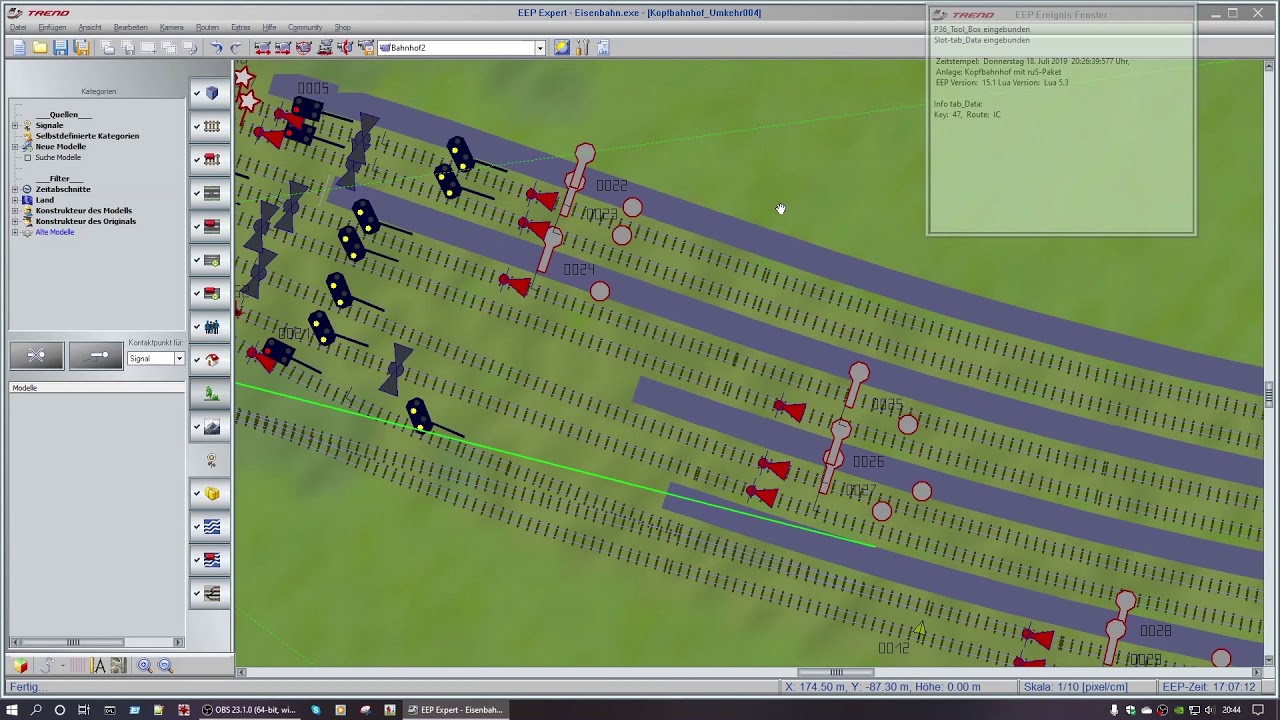This screenshot has width=1280, height=720.
Task: Expand the Land filter node
Action: pyautogui.click(x=15, y=200)
